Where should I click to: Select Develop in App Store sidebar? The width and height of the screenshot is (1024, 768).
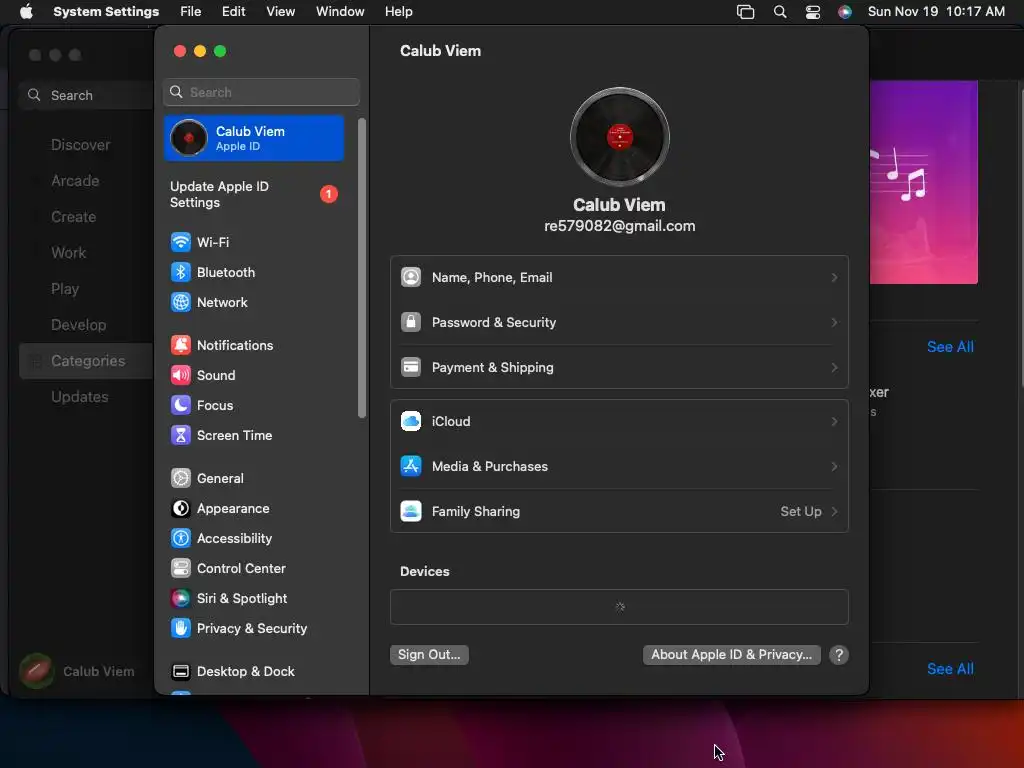(78, 325)
